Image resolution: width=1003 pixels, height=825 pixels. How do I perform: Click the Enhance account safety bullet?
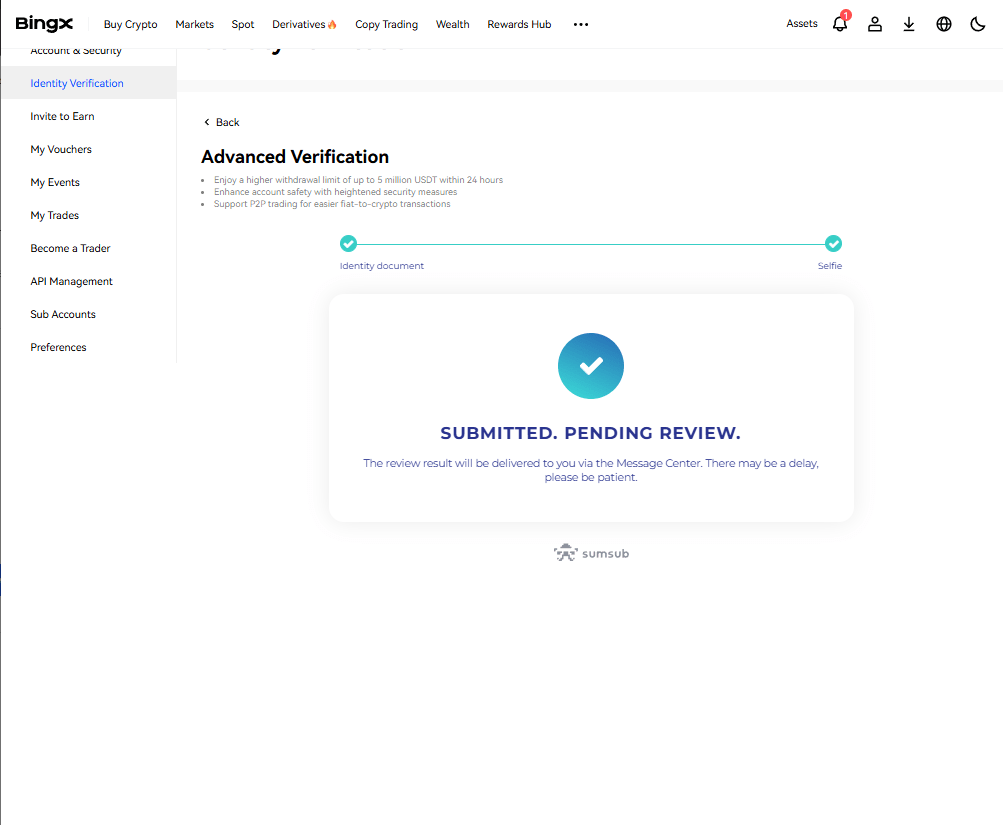[335, 192]
